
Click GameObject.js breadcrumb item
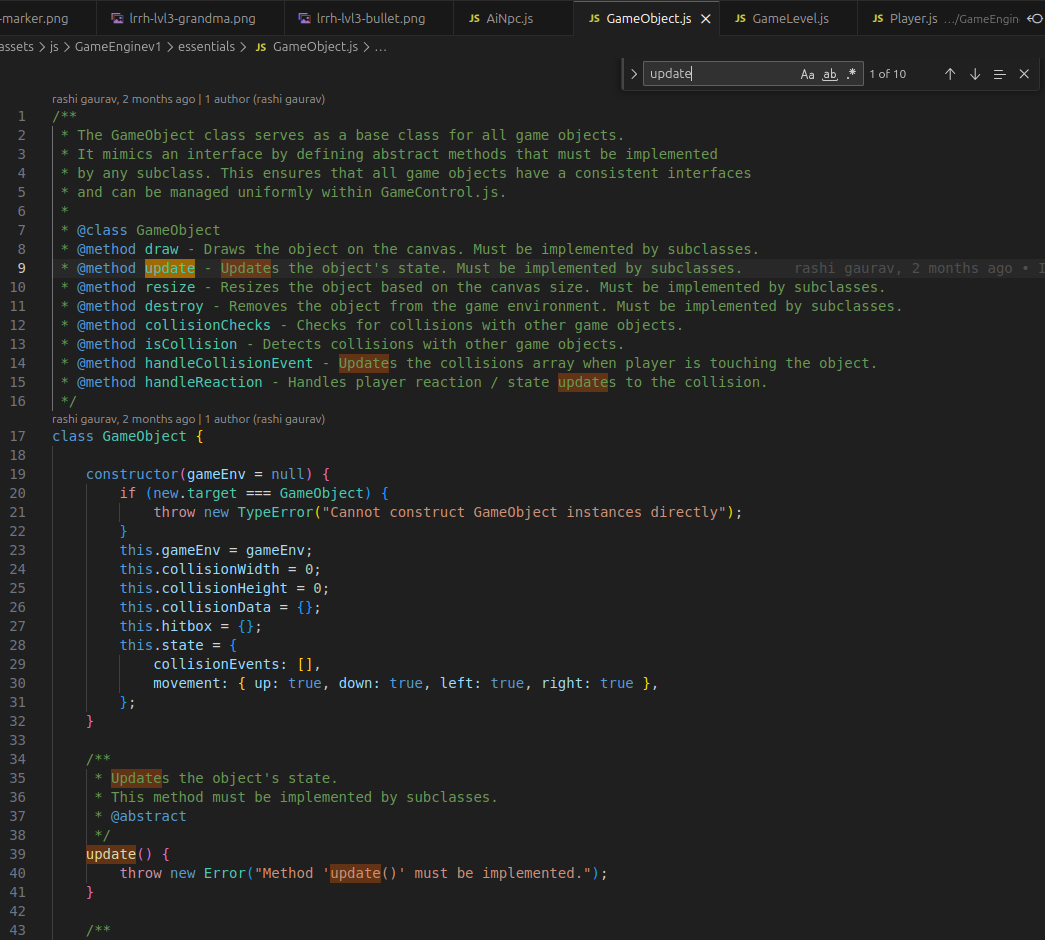(307, 47)
